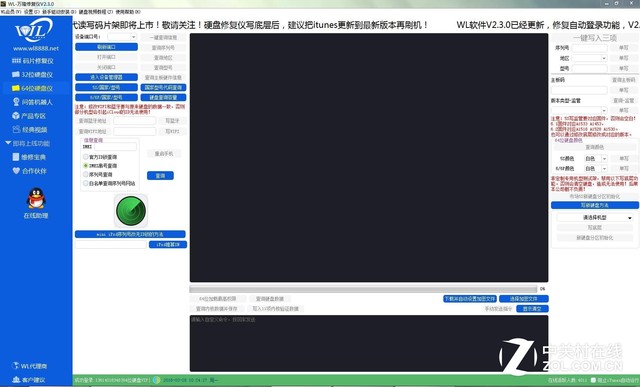Select the 白名单查询序列号网站 radio option
The image size is (640, 387).
point(86,183)
